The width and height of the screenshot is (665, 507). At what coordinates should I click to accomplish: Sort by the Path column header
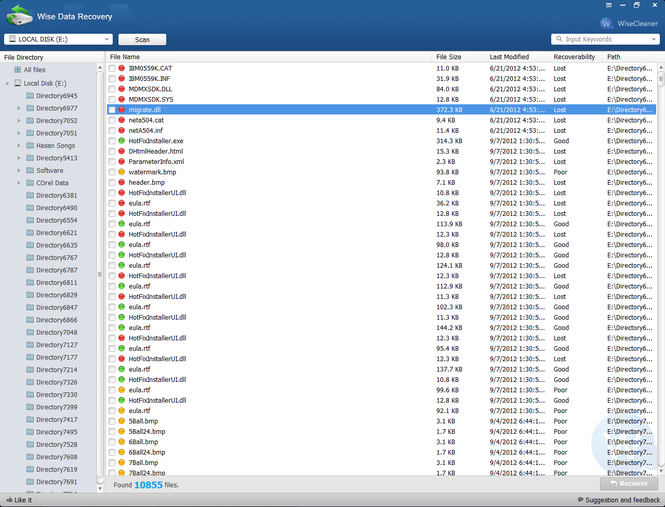point(629,57)
